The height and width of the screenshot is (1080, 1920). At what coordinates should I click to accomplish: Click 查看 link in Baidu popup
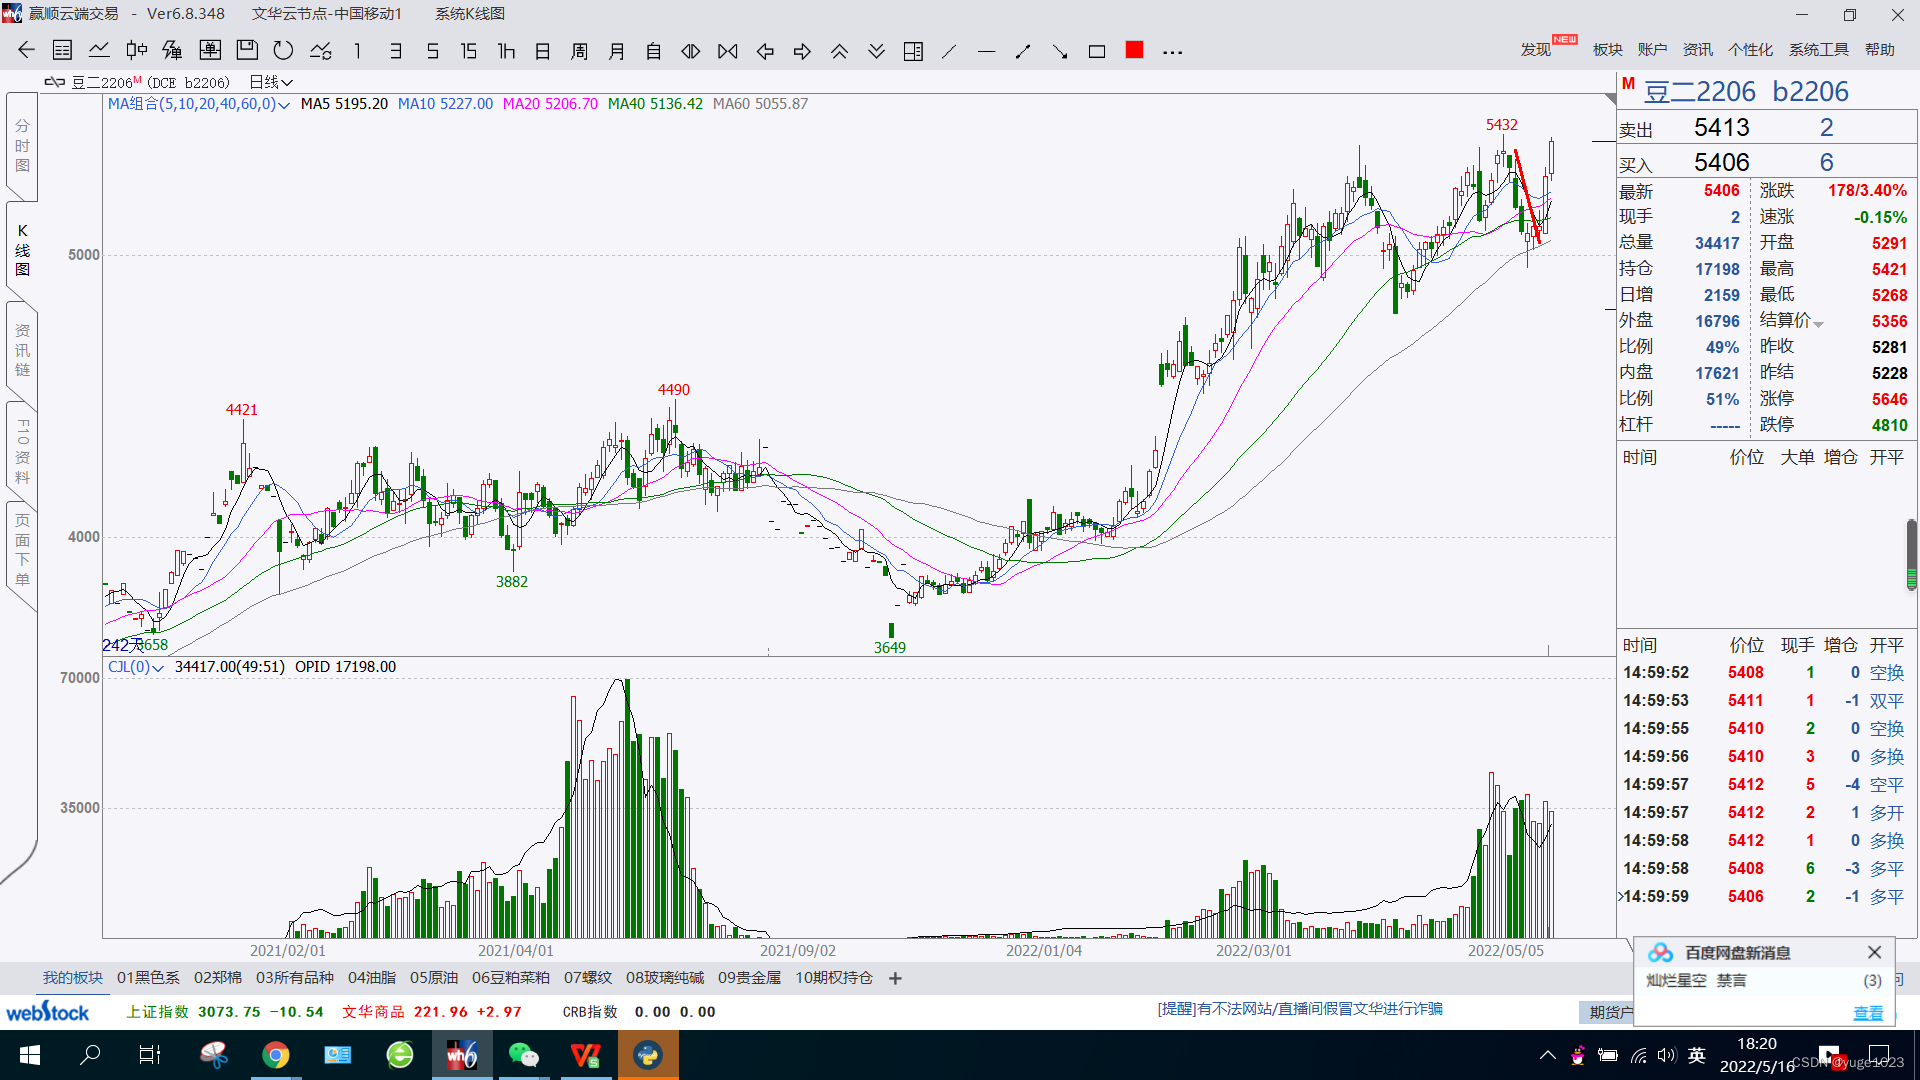[1868, 1013]
